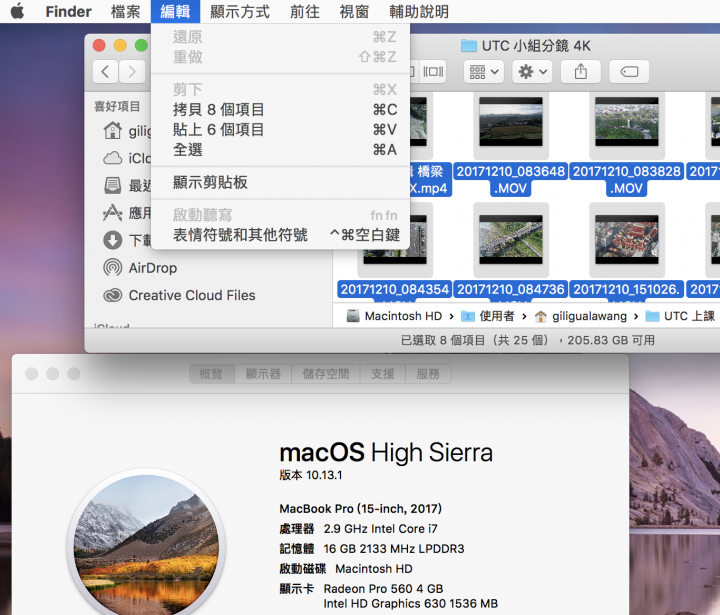Click the 版本 10.13.1 version text

point(311,475)
